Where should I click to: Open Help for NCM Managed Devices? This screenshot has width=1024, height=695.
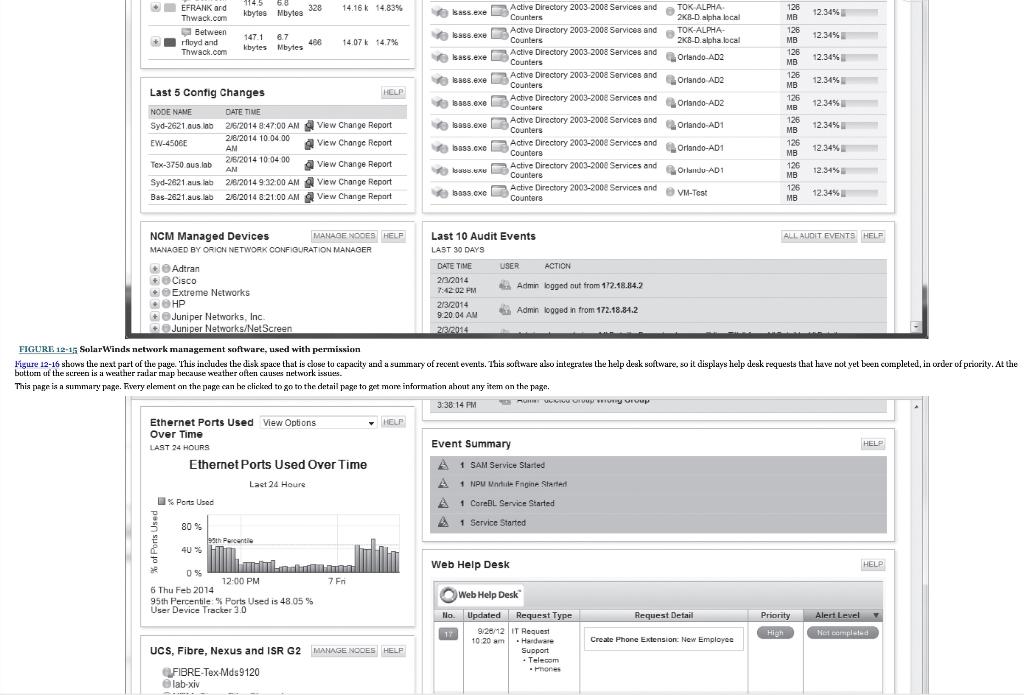pos(393,236)
